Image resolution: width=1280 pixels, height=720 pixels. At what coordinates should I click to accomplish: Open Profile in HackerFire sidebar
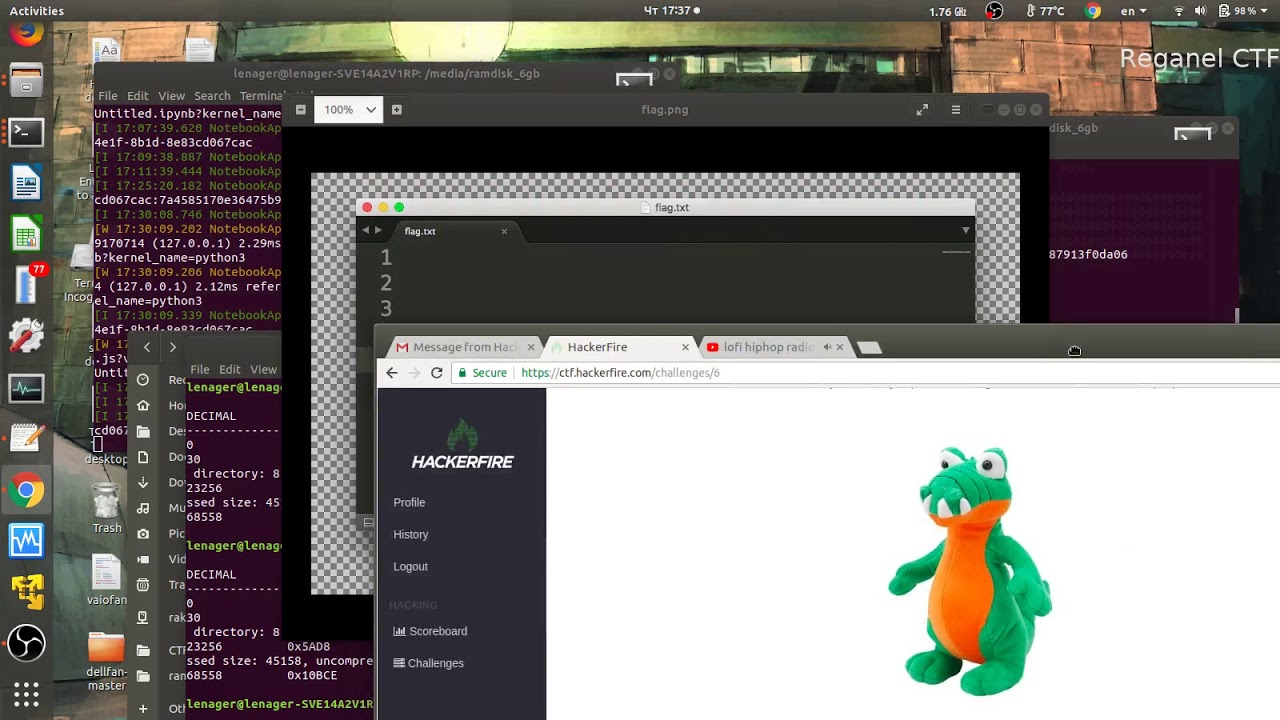coord(409,502)
